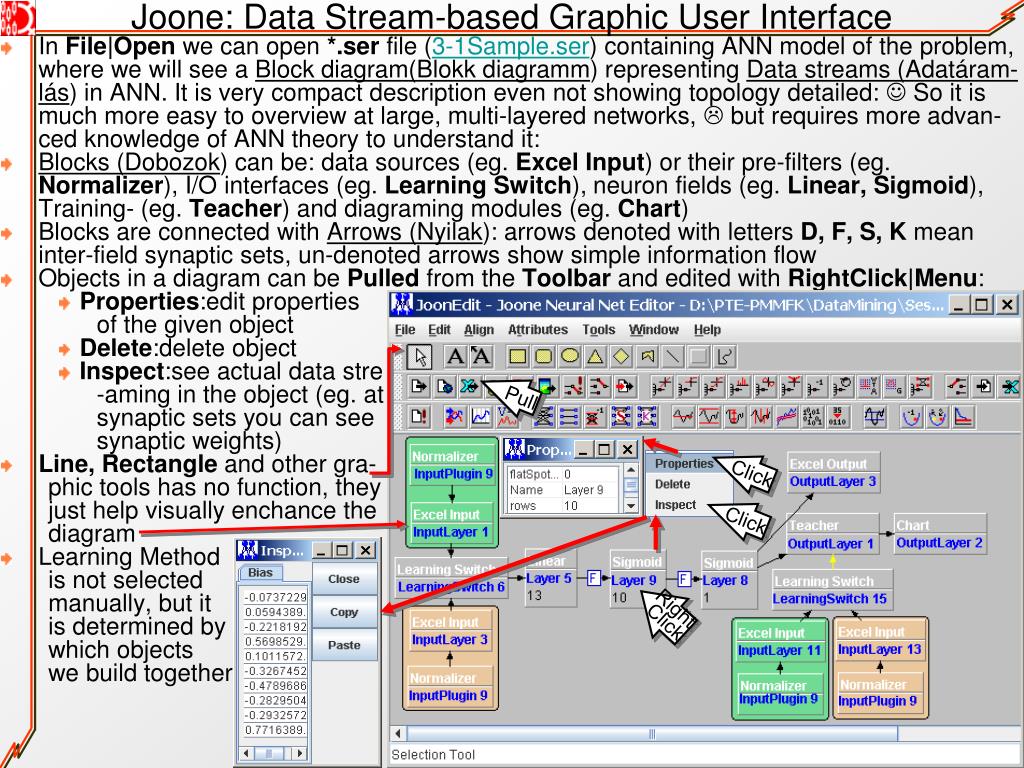Click the bias value '-0.0737229'

(275, 597)
